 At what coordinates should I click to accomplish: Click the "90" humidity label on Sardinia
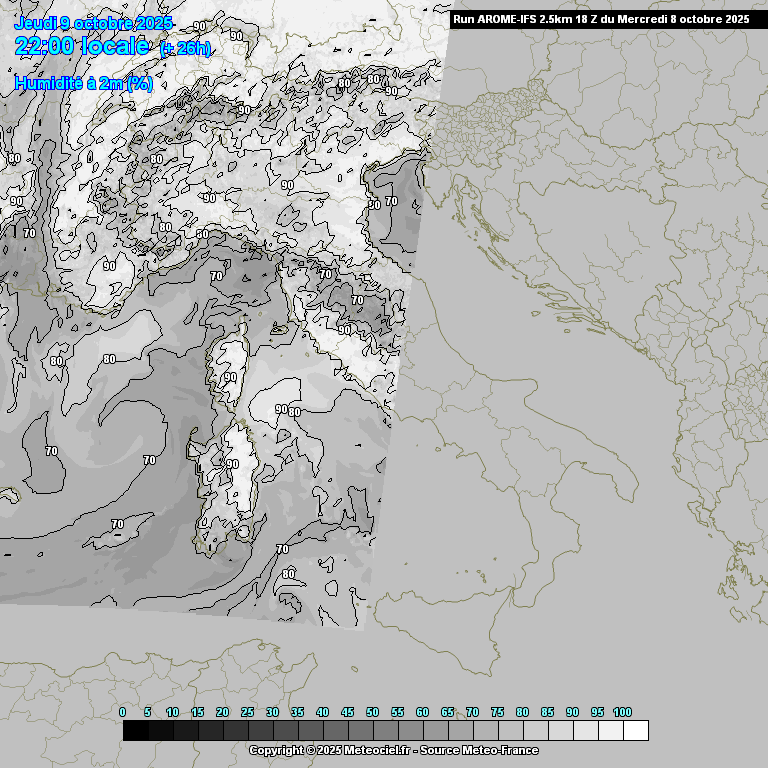click(232, 464)
